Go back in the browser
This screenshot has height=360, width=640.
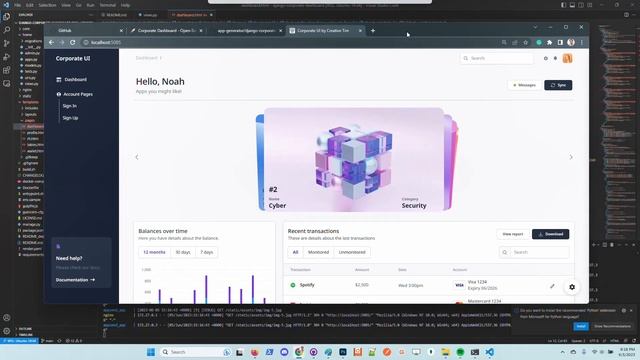point(51,42)
